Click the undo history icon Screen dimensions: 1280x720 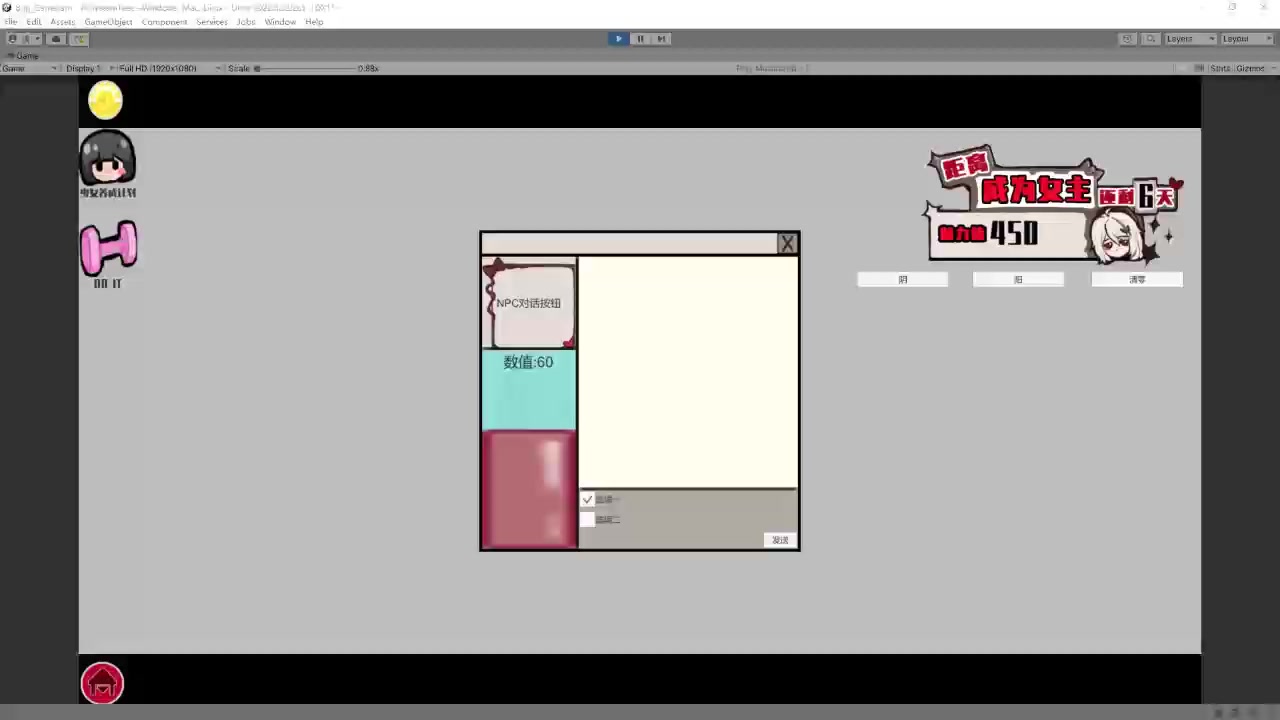tap(1127, 39)
